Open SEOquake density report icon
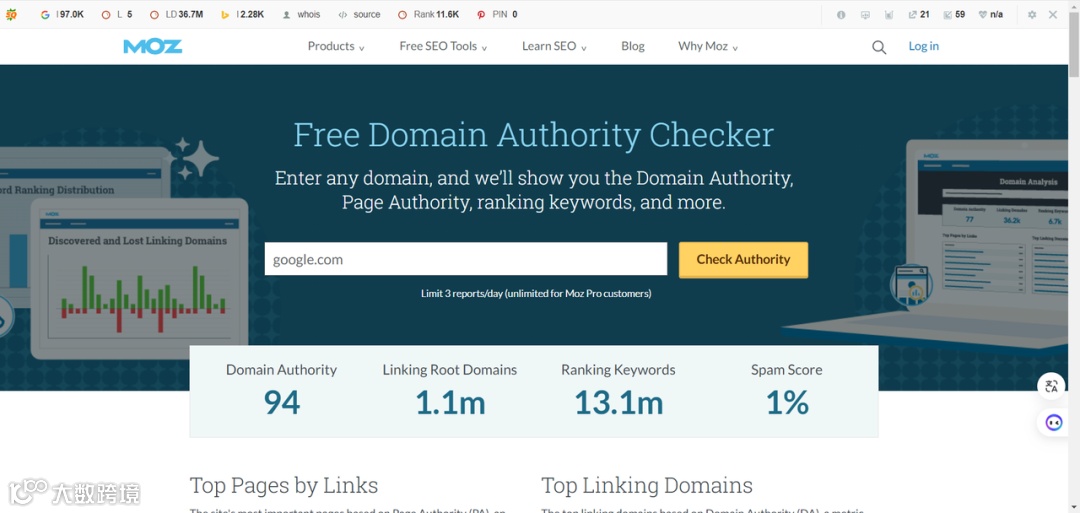Viewport: 1080px width, 513px height. coord(889,14)
